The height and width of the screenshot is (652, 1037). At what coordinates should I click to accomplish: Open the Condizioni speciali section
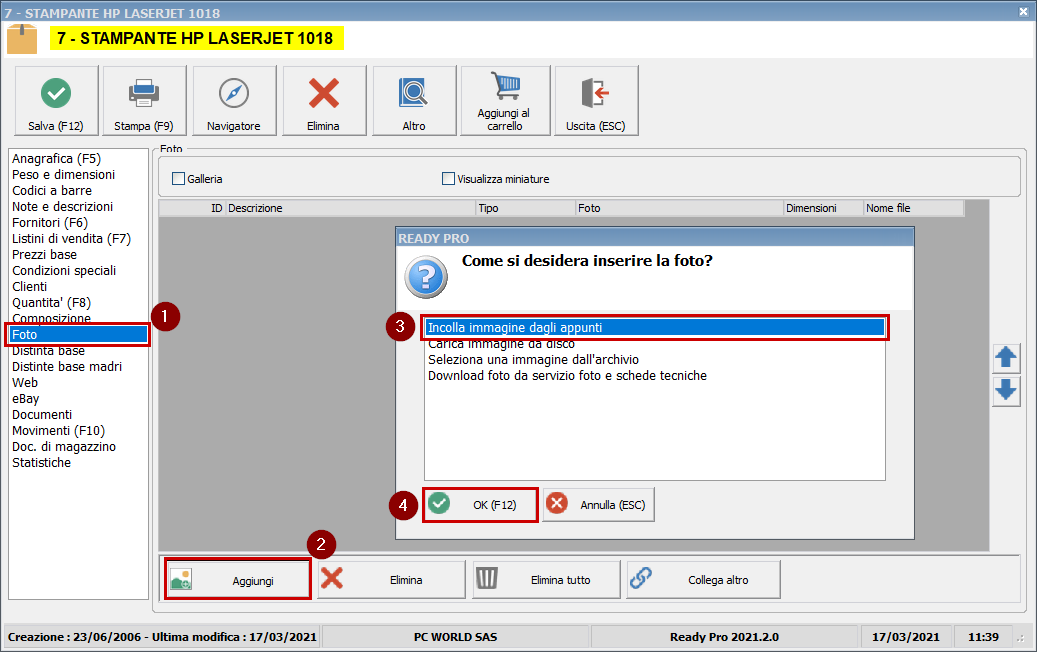click(x=63, y=270)
